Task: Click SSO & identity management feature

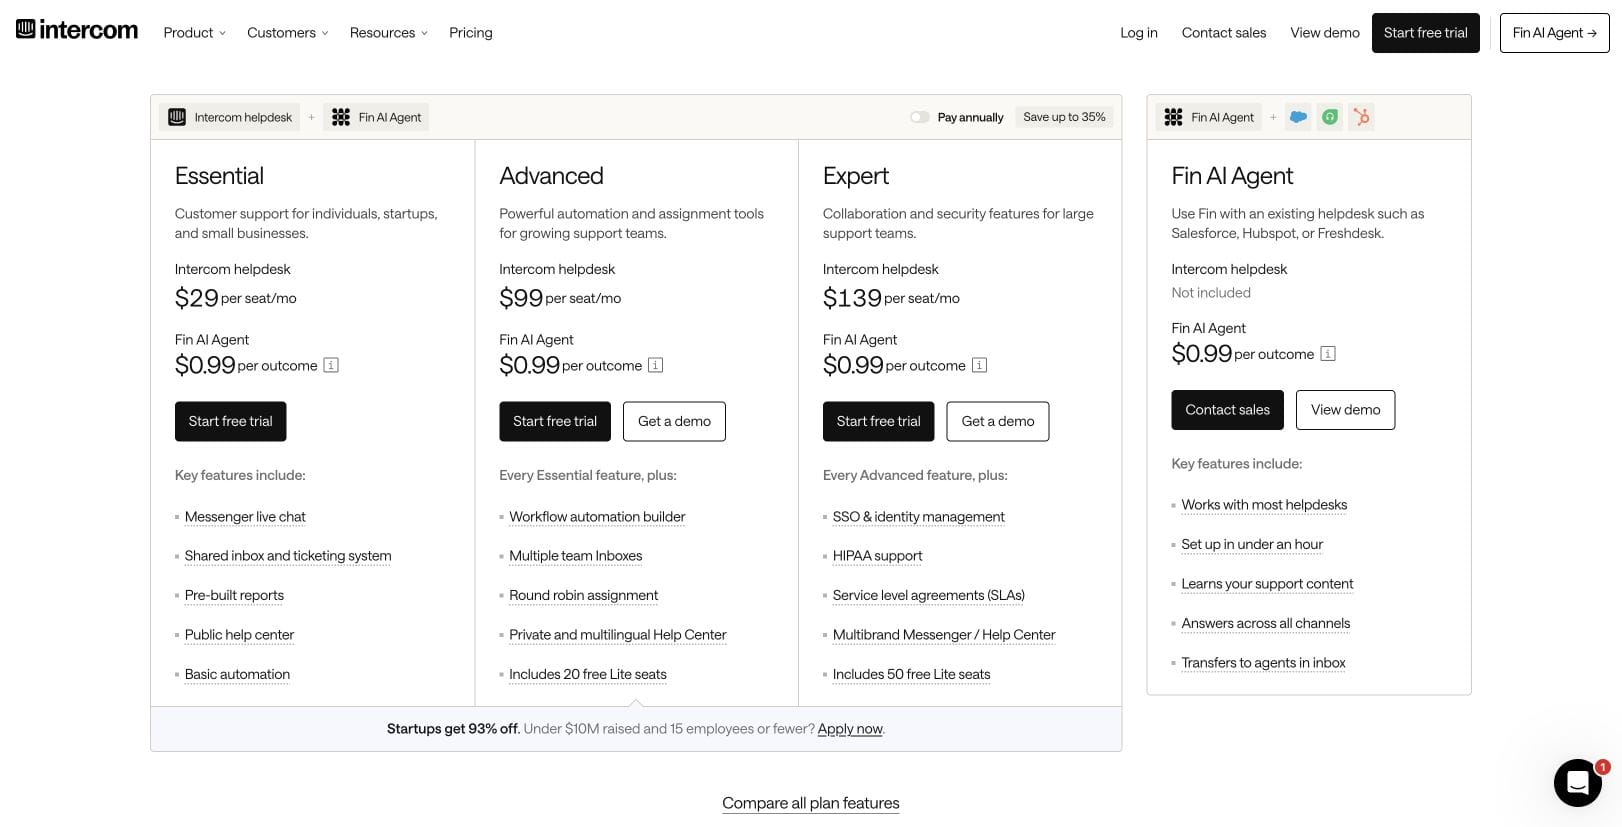Action: tap(919, 517)
